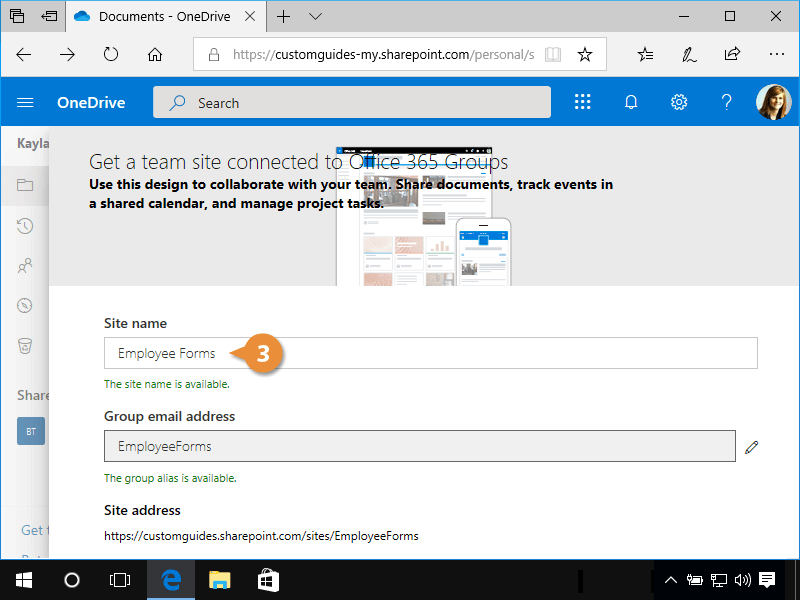
Task: Open the favorites hub icon
Action: [645, 54]
